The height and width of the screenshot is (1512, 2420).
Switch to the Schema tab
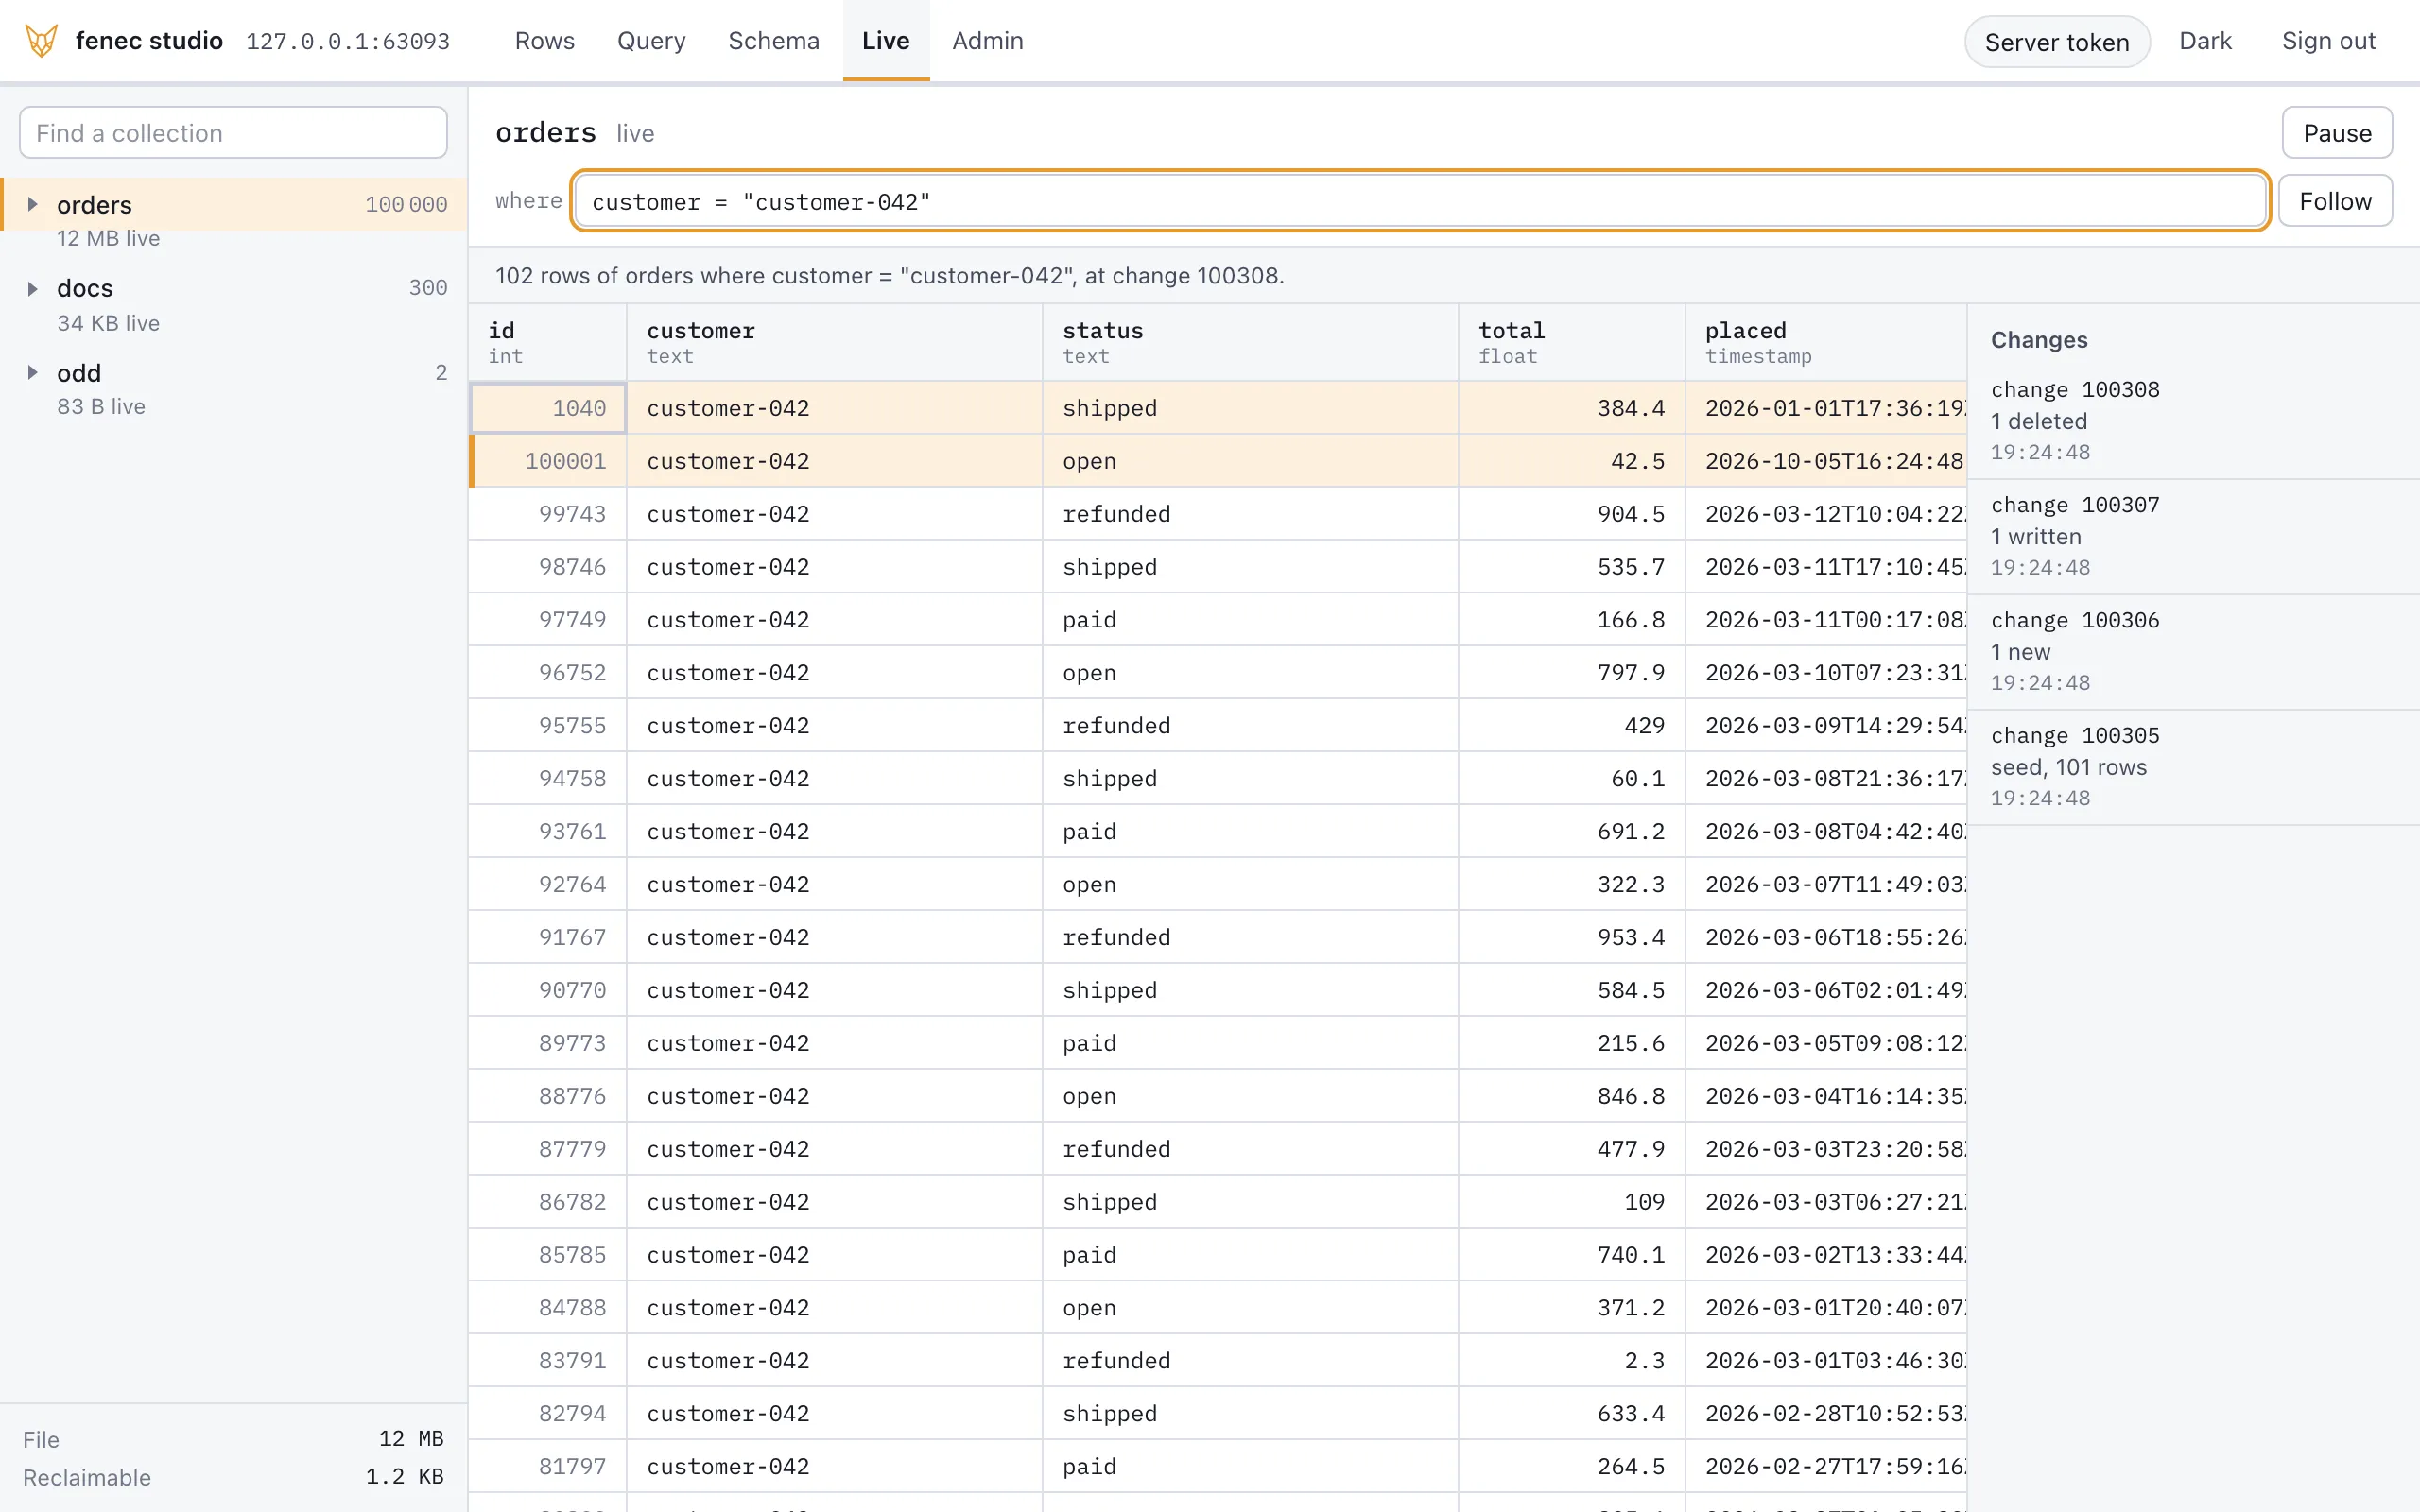coord(773,41)
